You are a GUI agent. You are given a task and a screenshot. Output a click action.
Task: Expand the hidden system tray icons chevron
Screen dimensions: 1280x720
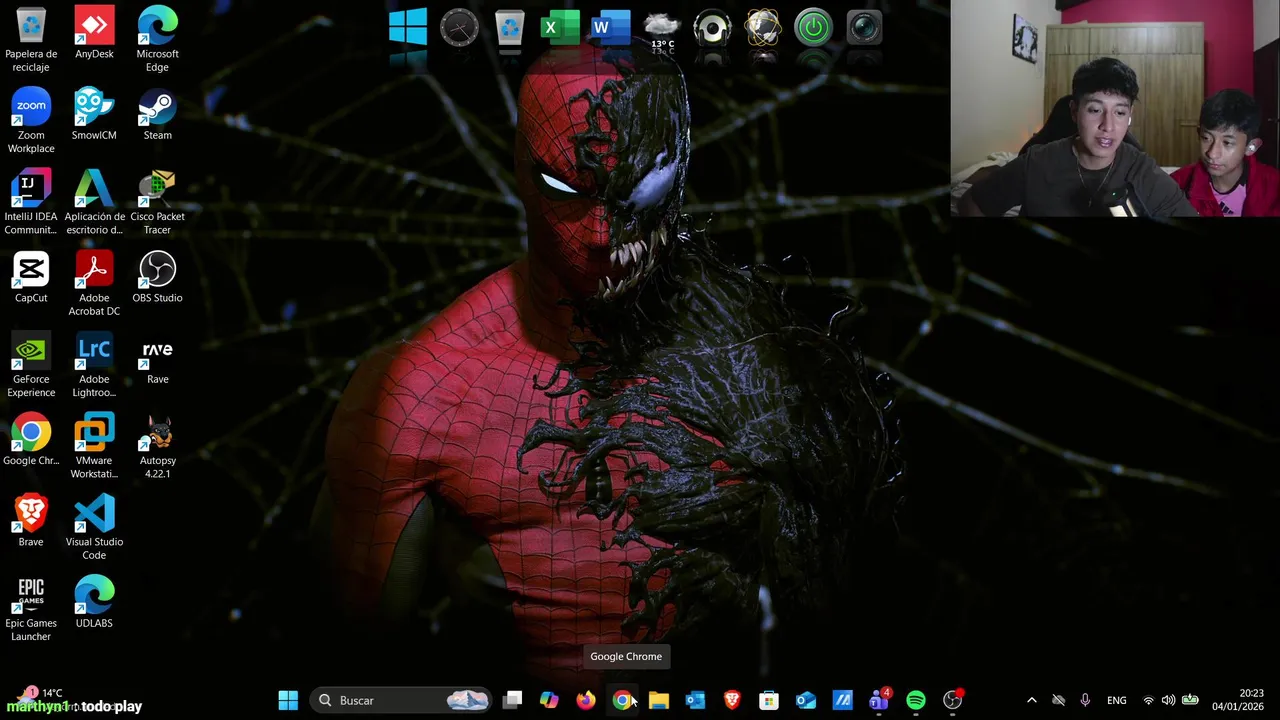[1032, 700]
